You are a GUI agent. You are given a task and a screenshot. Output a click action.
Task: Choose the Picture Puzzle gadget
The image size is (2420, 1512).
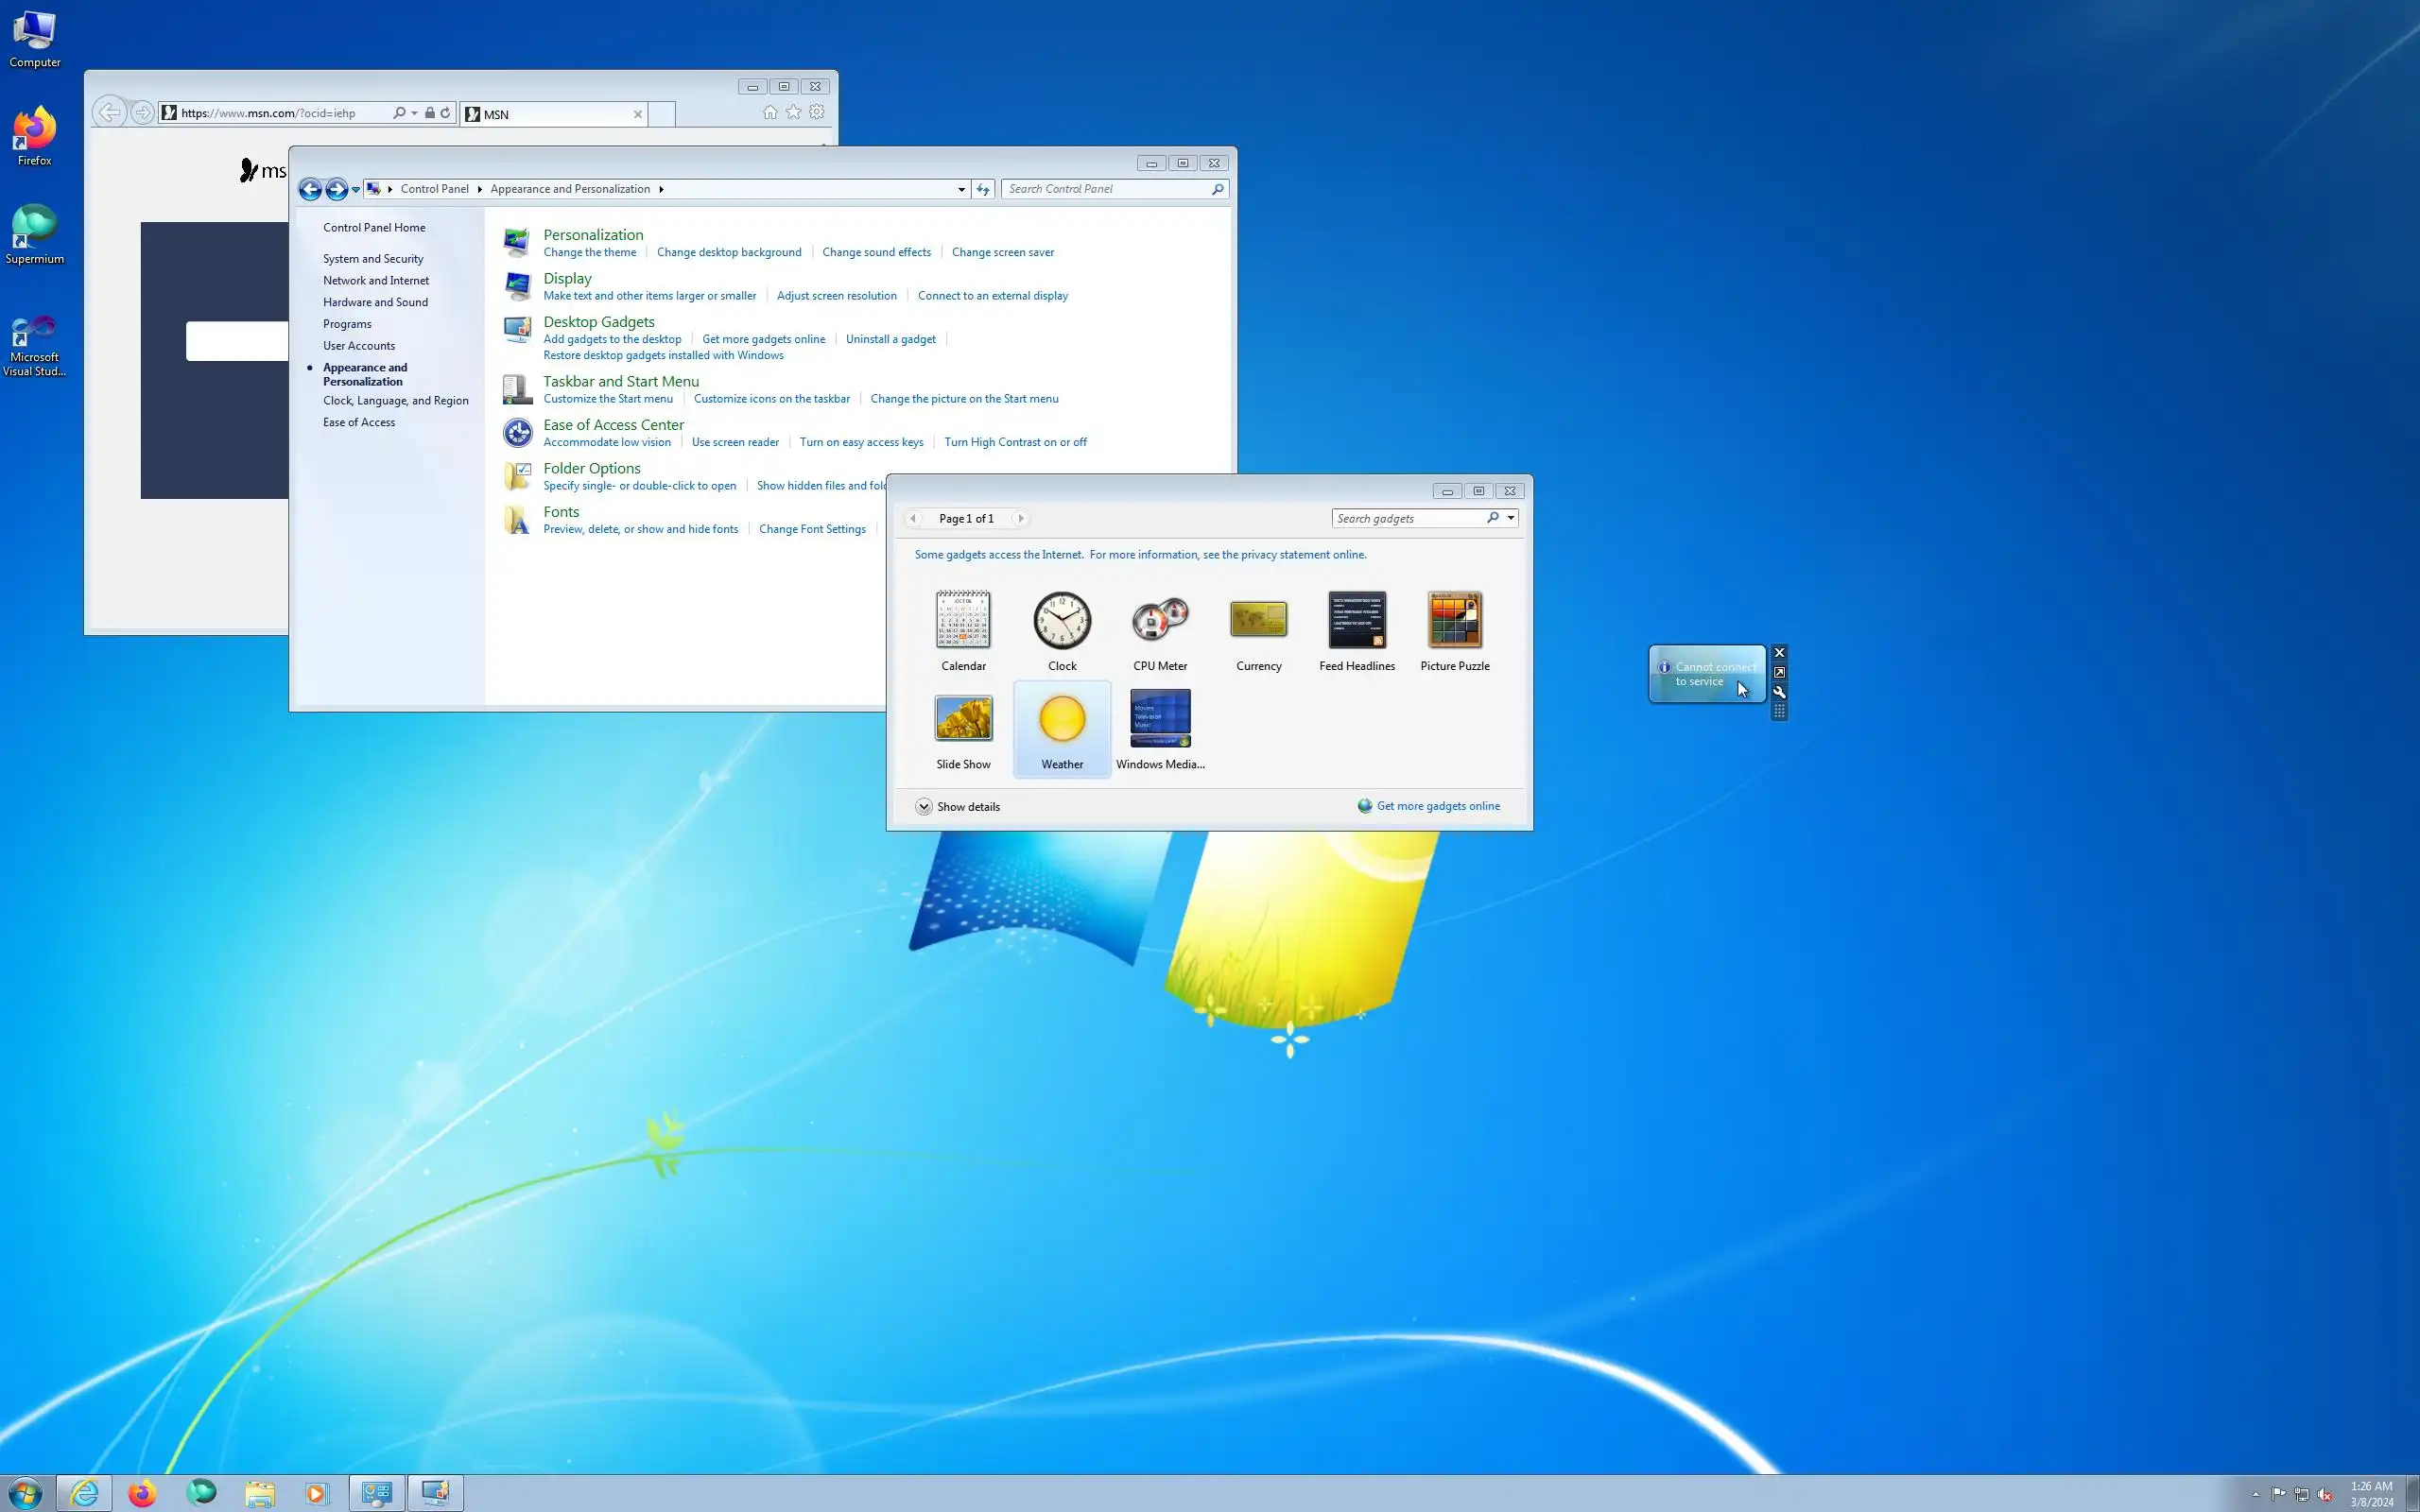pyautogui.click(x=1454, y=620)
